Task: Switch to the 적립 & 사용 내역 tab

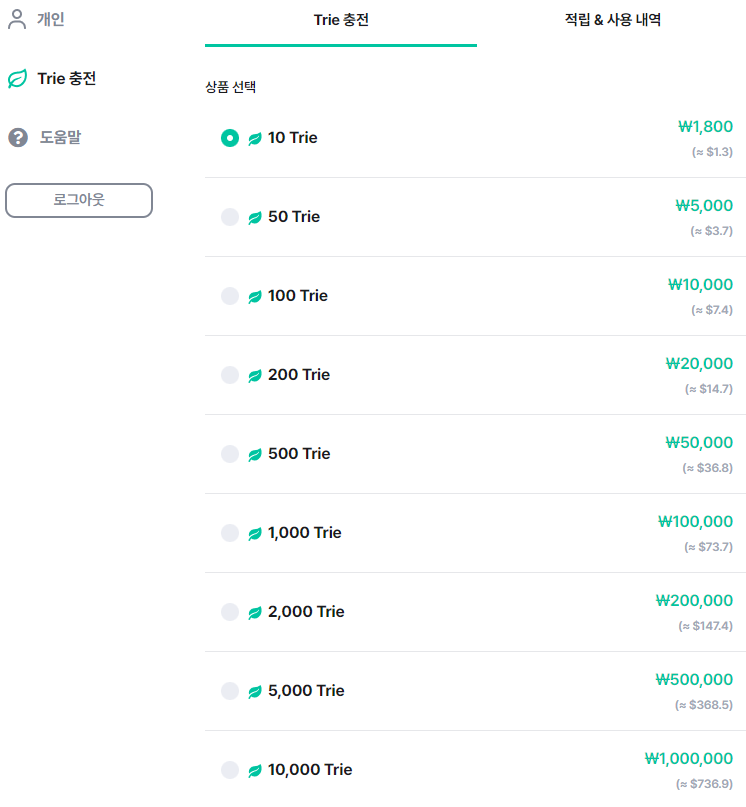Action: coord(613,20)
